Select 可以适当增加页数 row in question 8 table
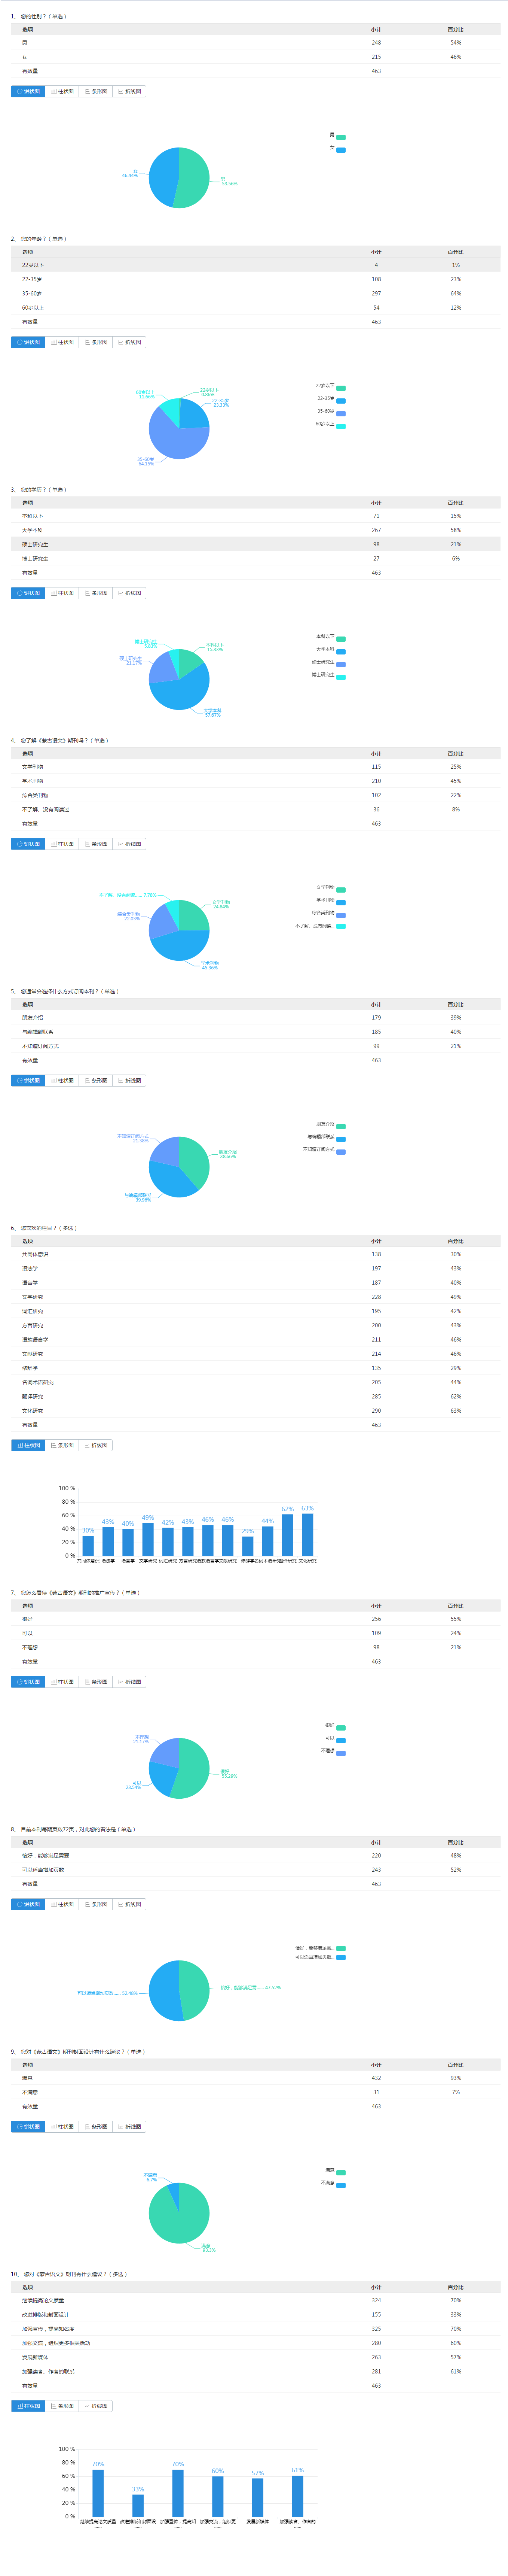 [x=256, y=1870]
